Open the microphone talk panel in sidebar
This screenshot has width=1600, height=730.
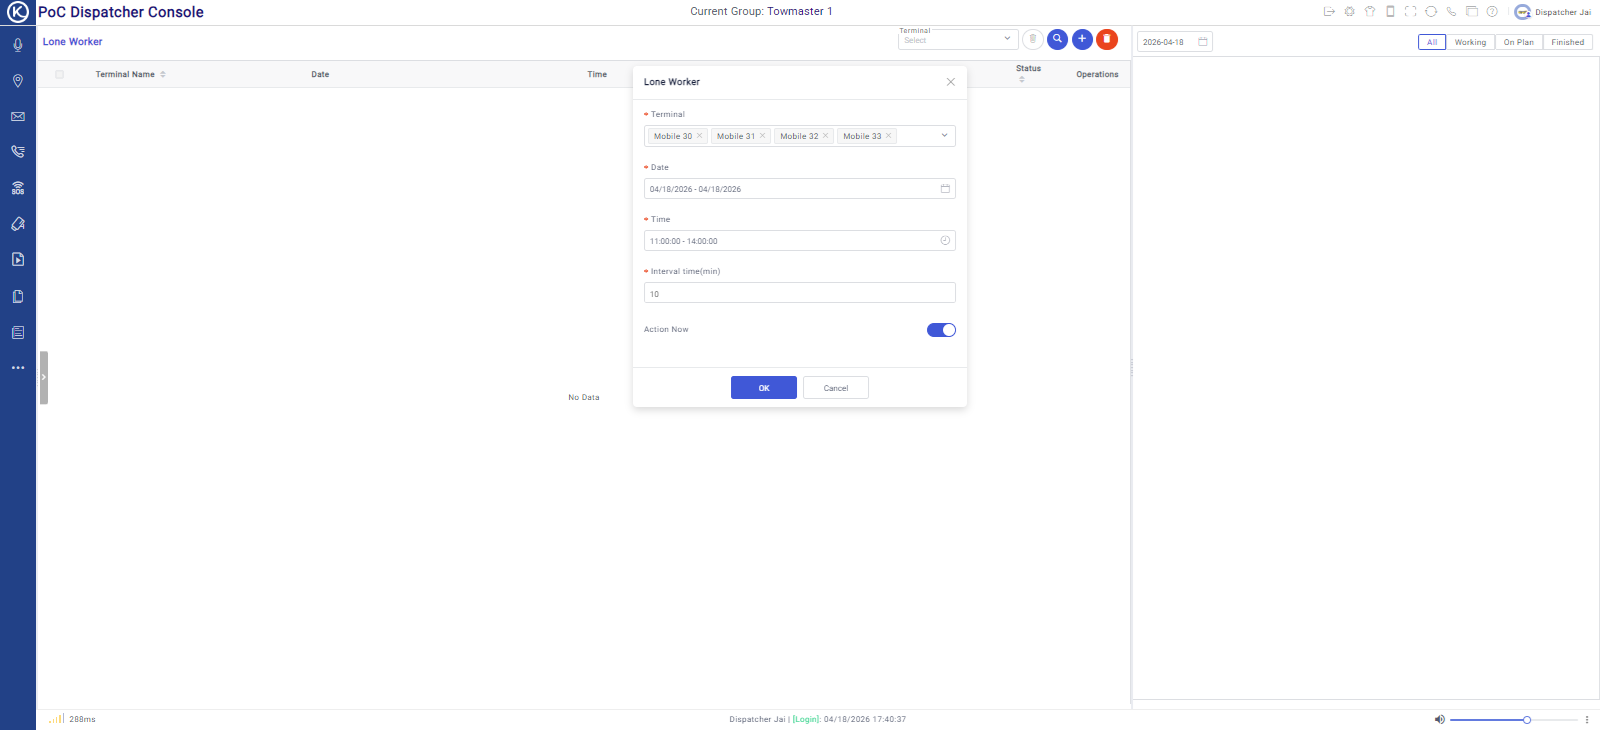point(18,45)
